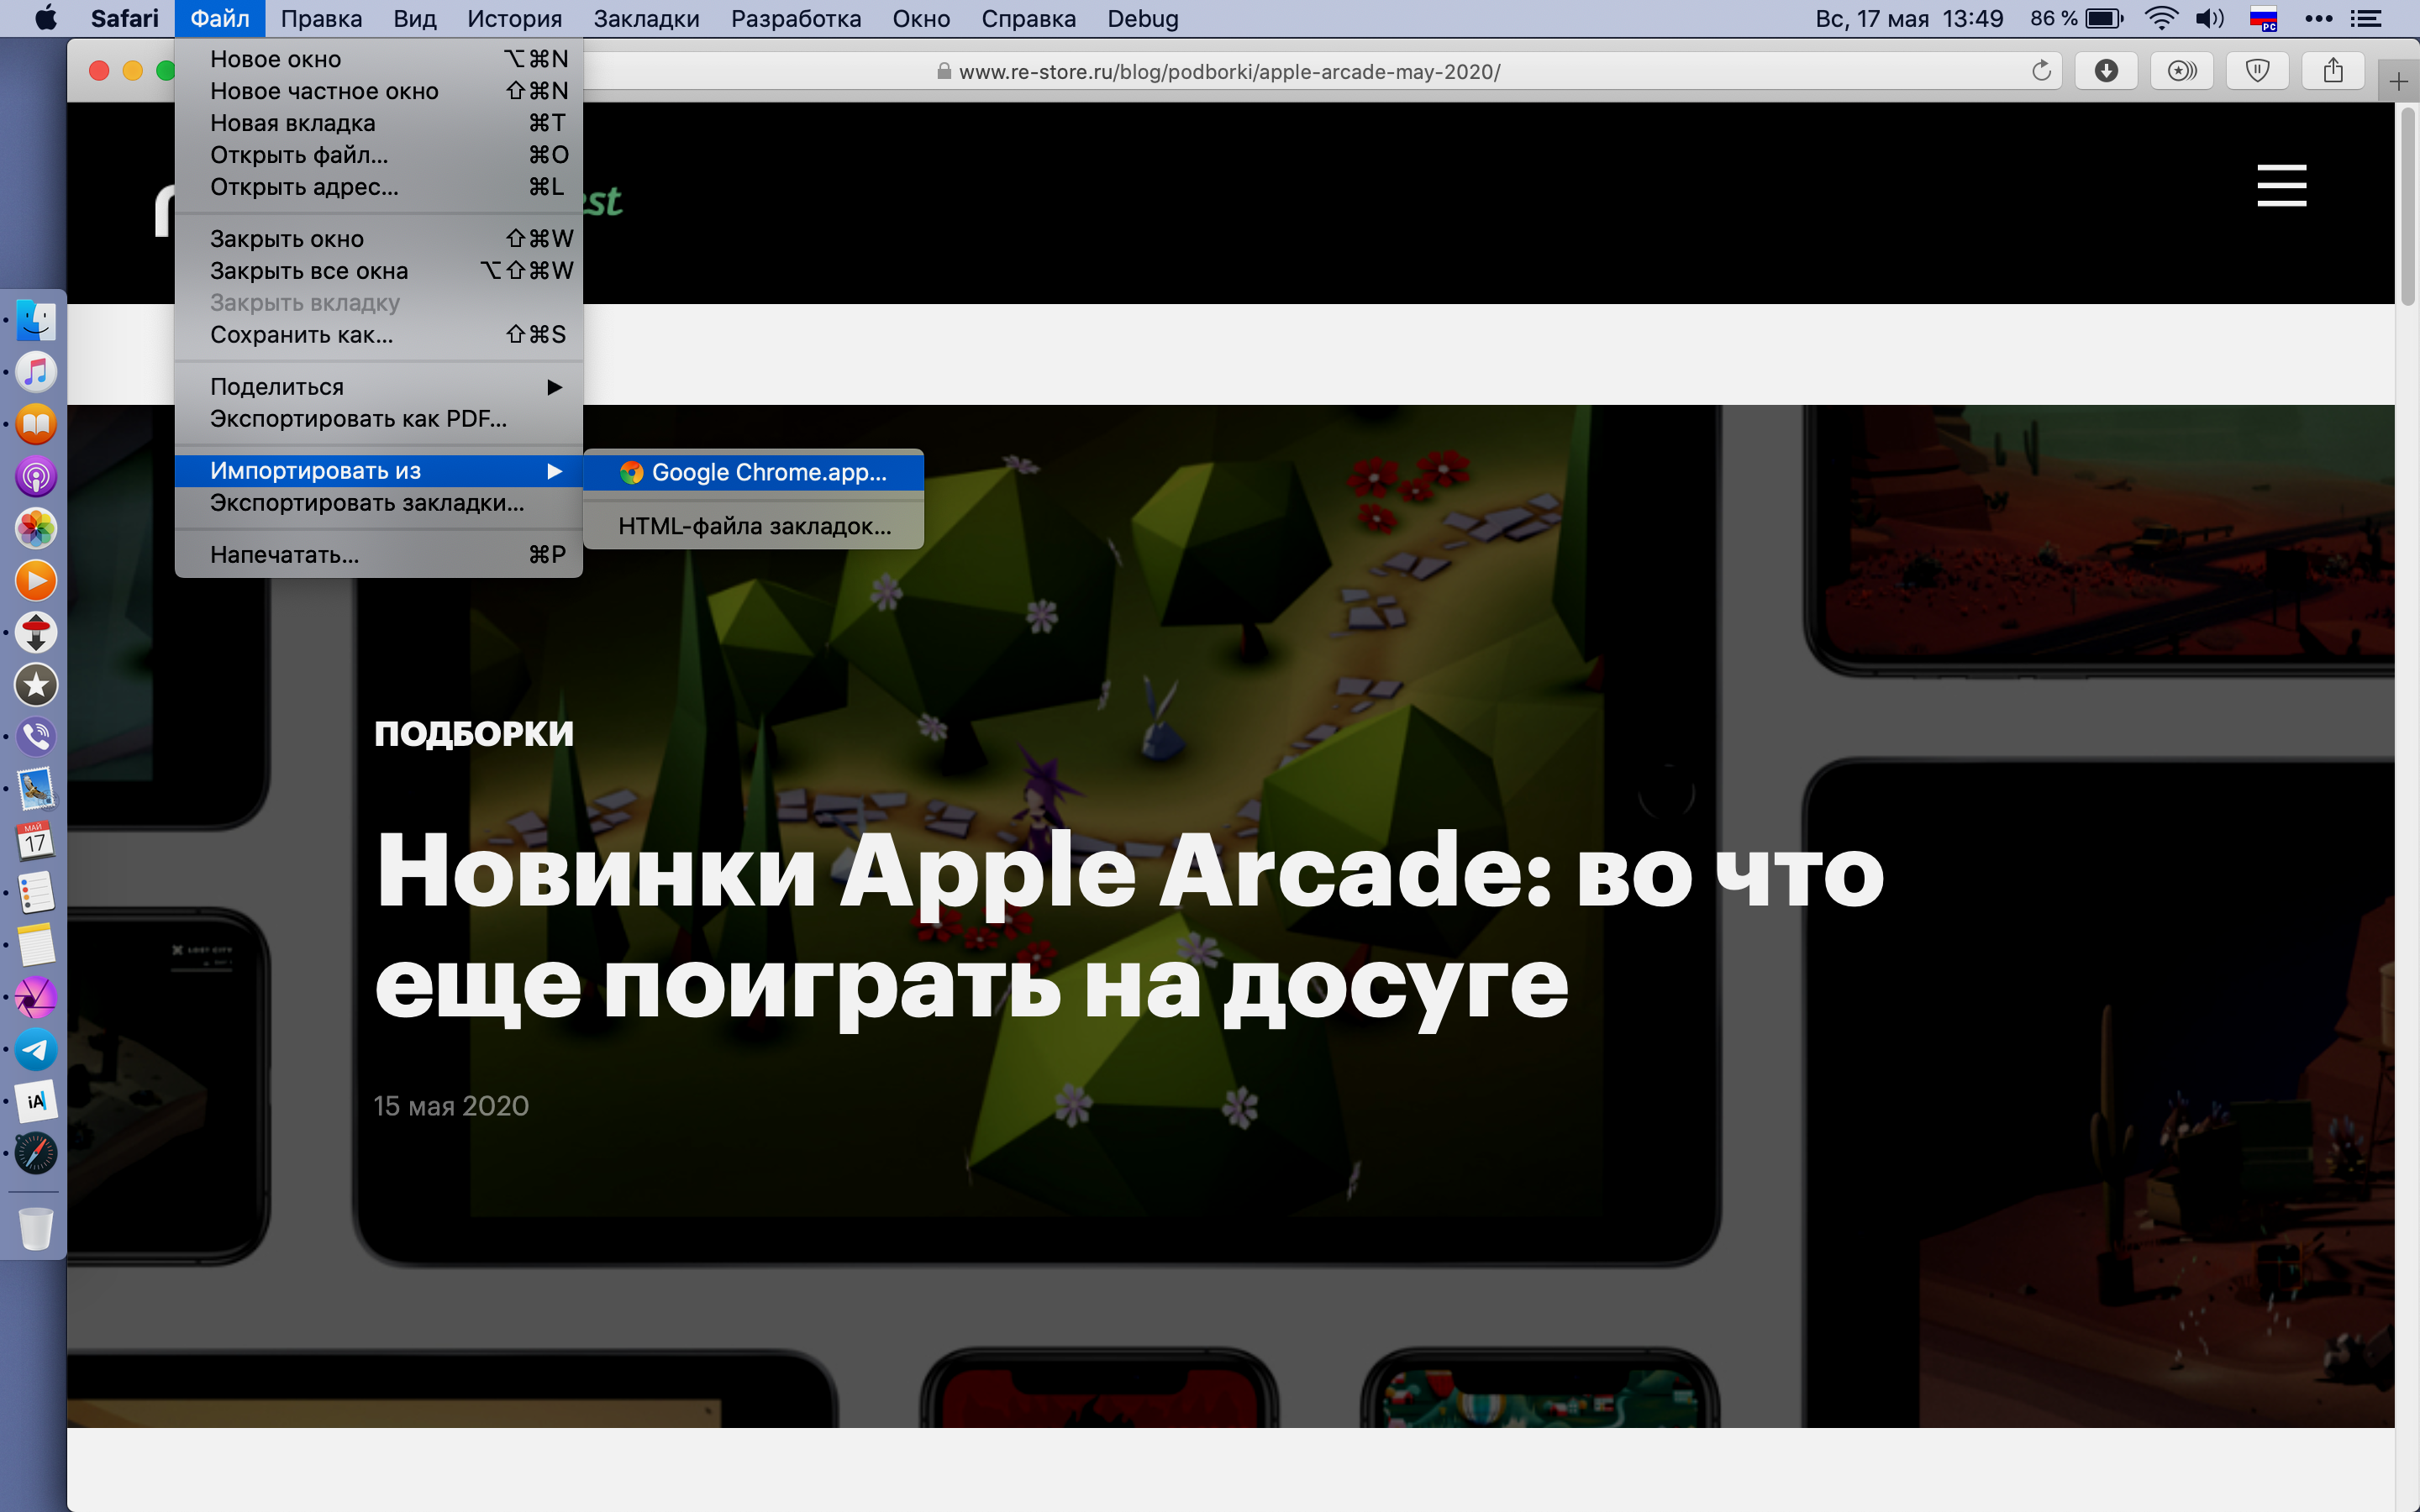
Task: Select HTML-файла закладок import option
Action: (753, 526)
